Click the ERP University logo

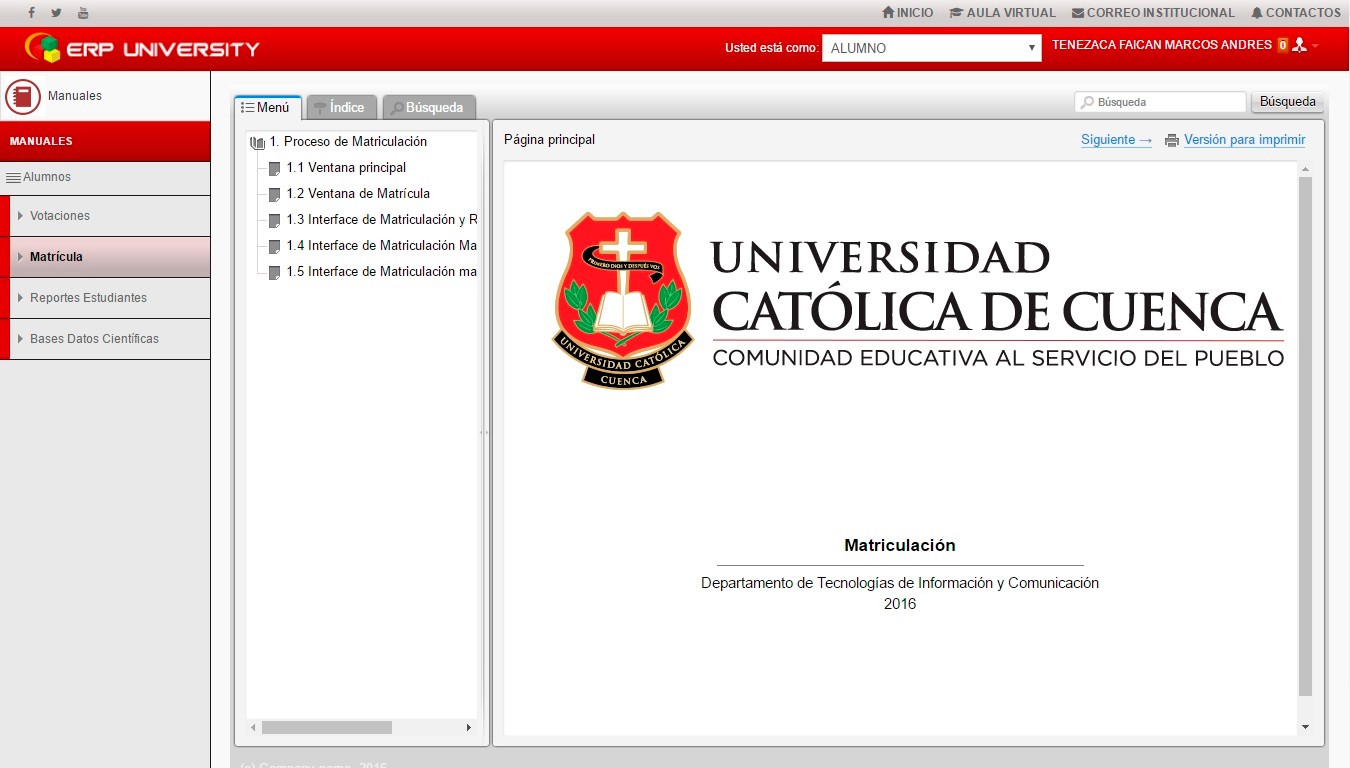click(x=142, y=48)
